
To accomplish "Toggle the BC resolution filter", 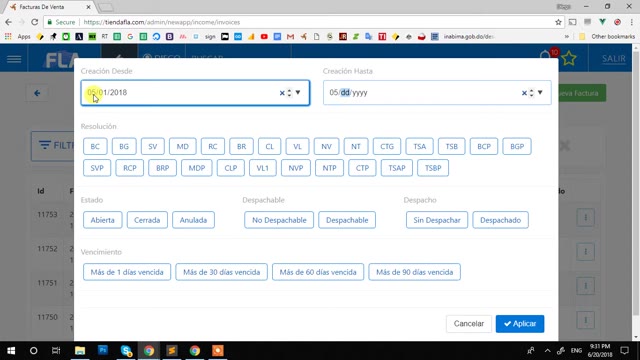I will pyautogui.click(x=95, y=147).
